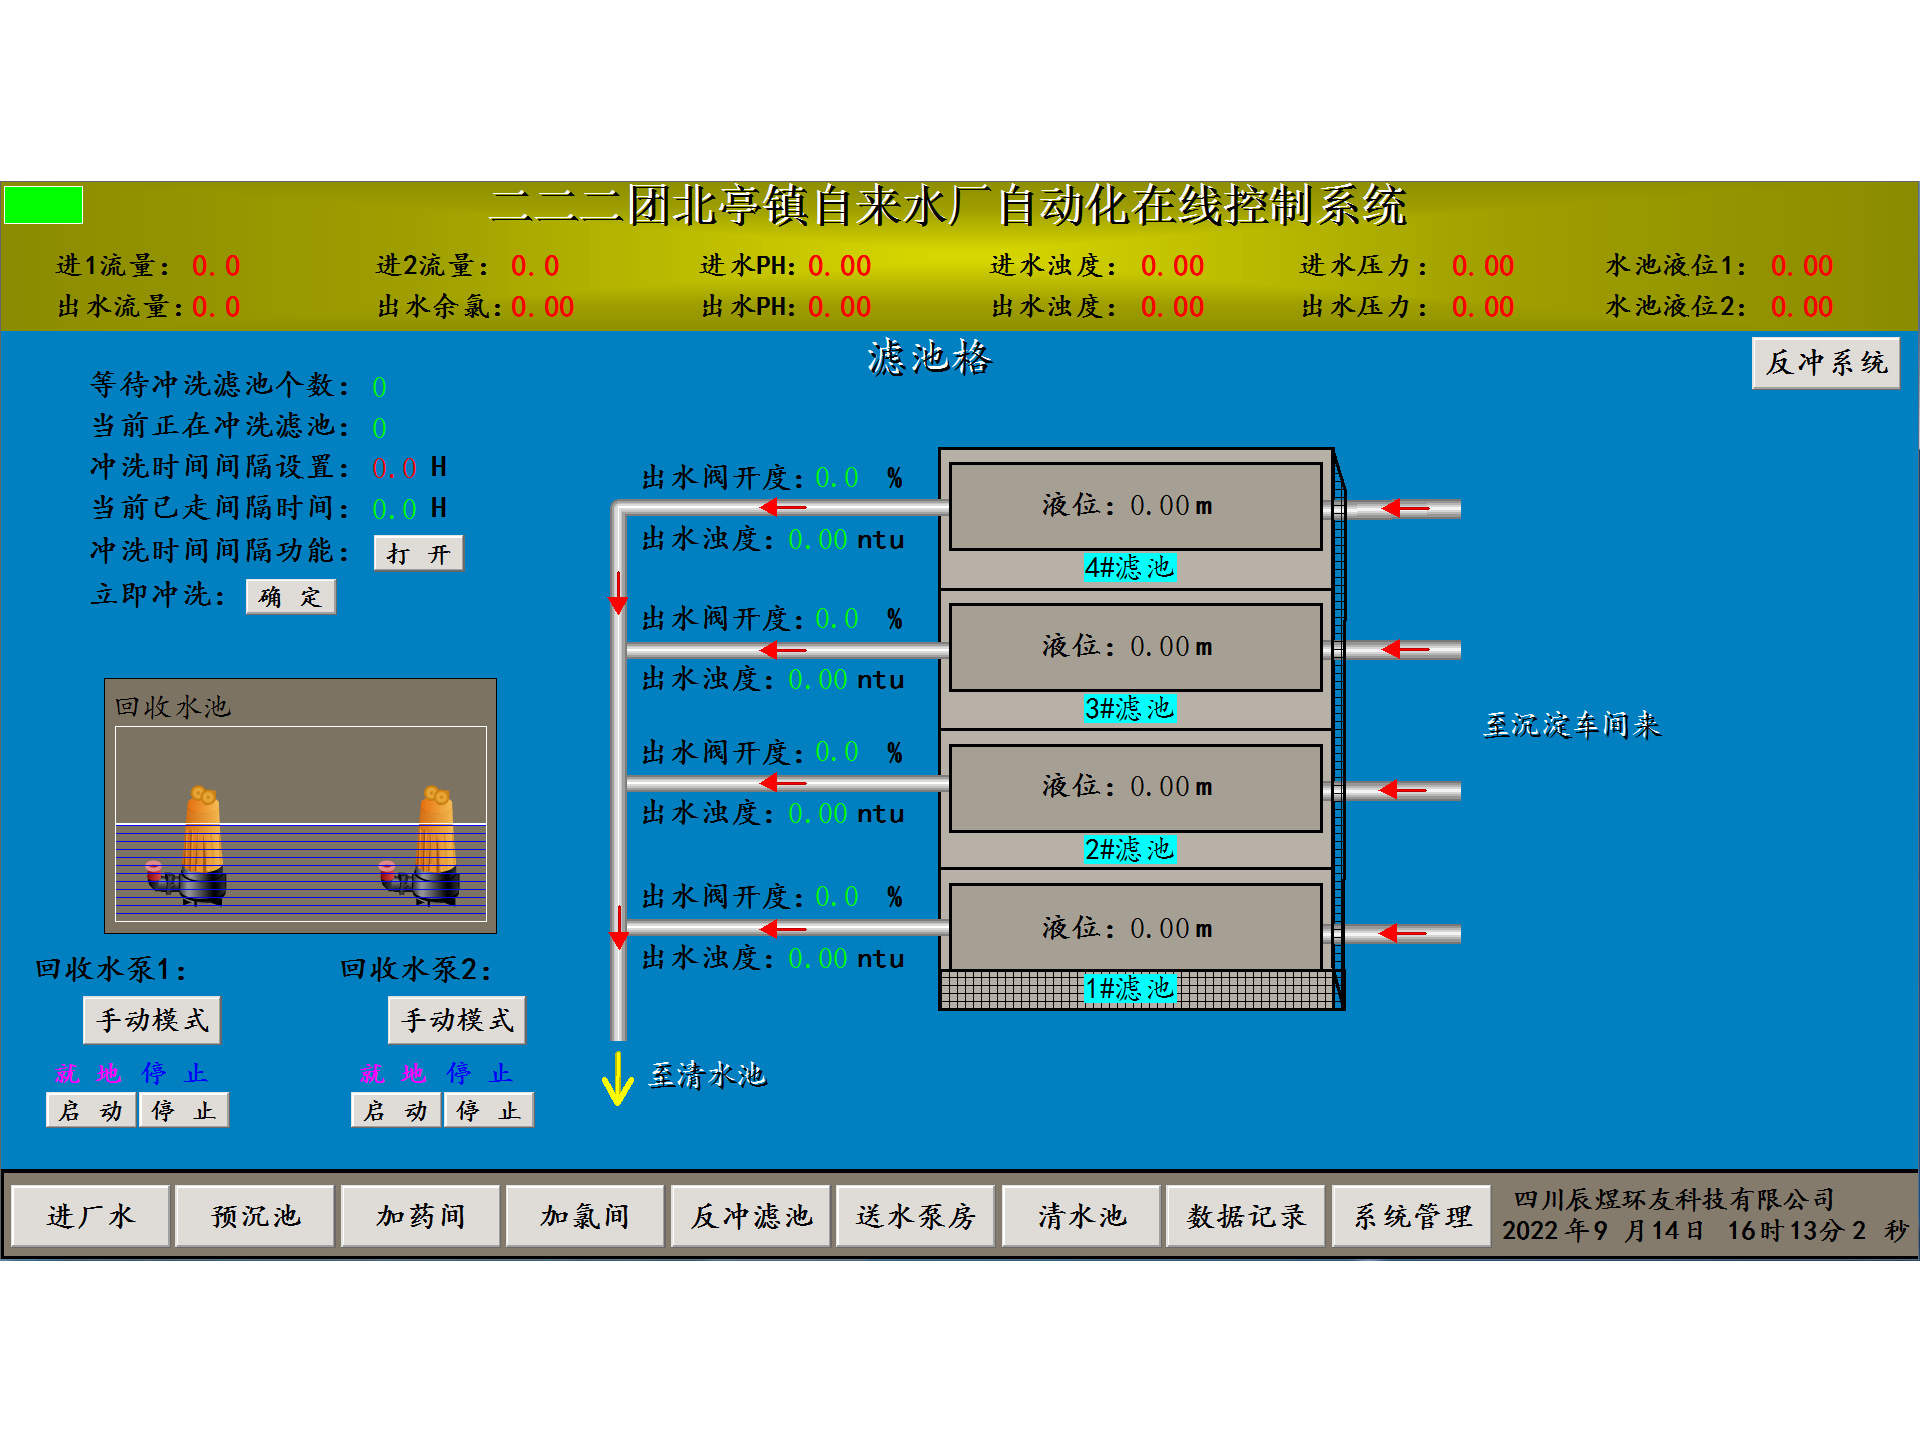
Task: Stop recovery pump 2 with 停止
Action: point(488,1111)
